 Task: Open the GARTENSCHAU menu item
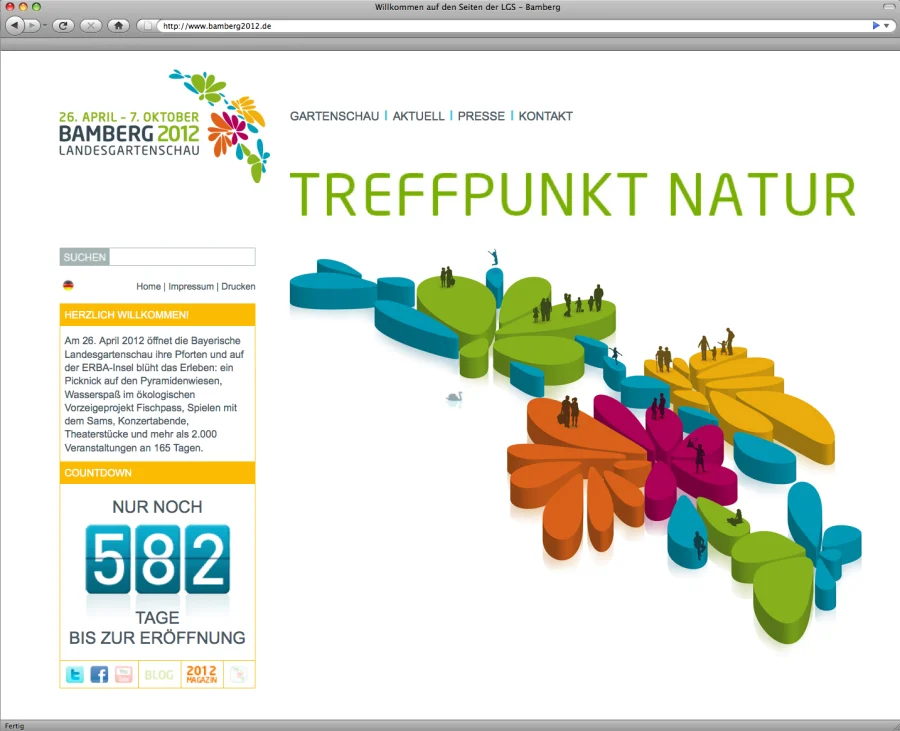tap(334, 116)
